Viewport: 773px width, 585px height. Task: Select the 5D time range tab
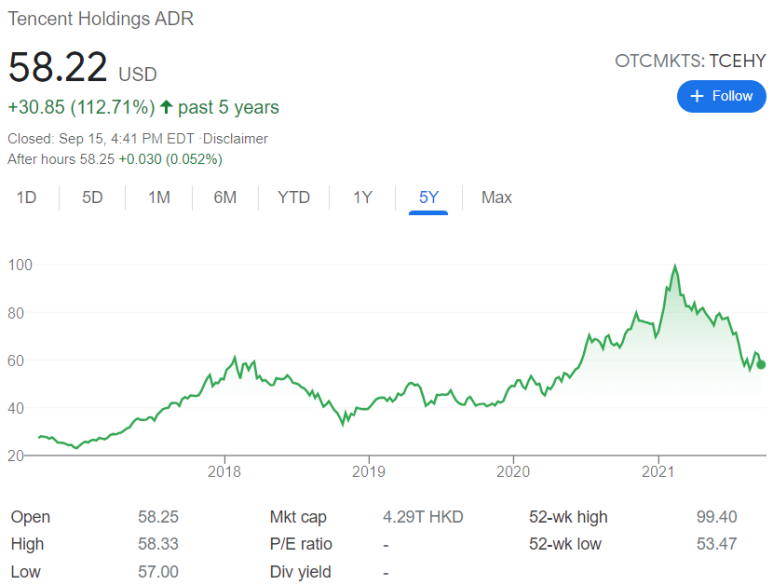point(92,198)
